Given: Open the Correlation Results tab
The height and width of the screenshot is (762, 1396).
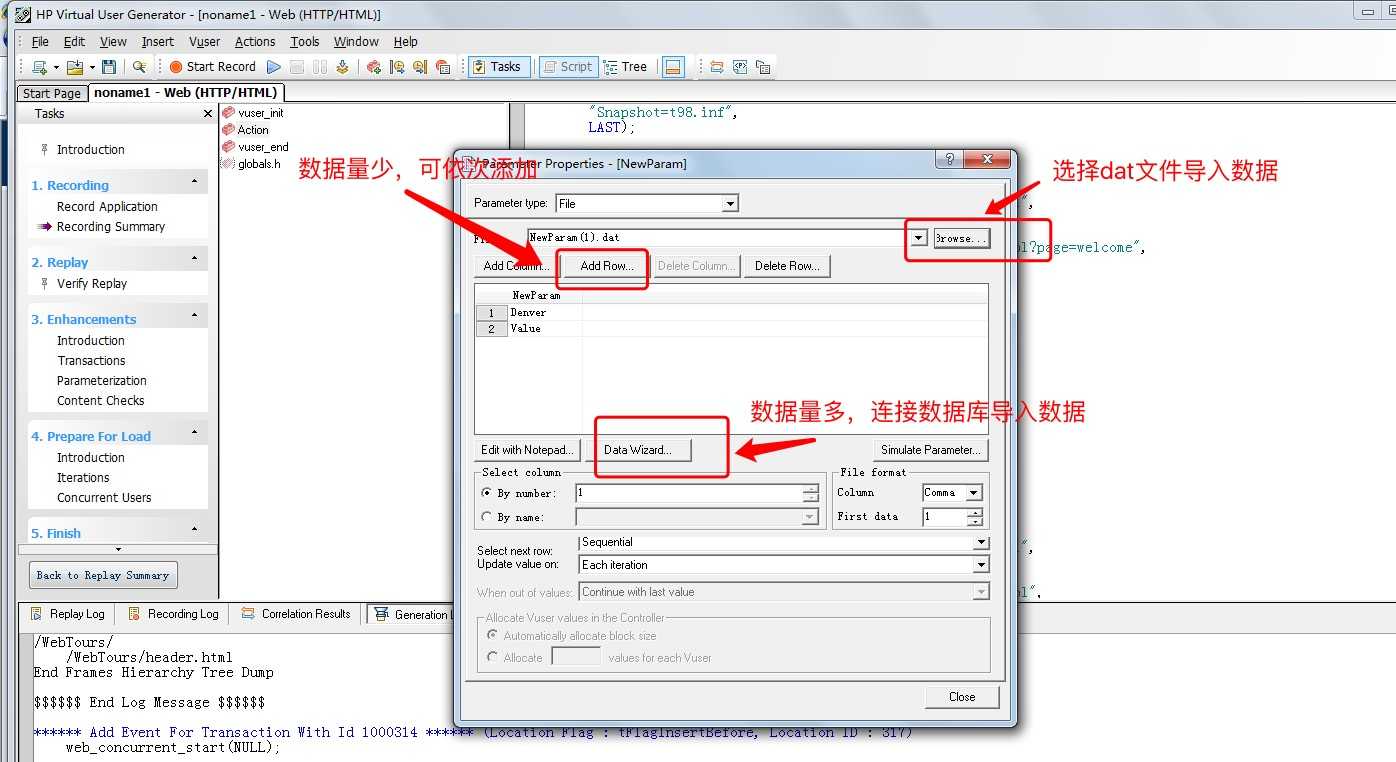Looking at the screenshot, I should point(297,614).
